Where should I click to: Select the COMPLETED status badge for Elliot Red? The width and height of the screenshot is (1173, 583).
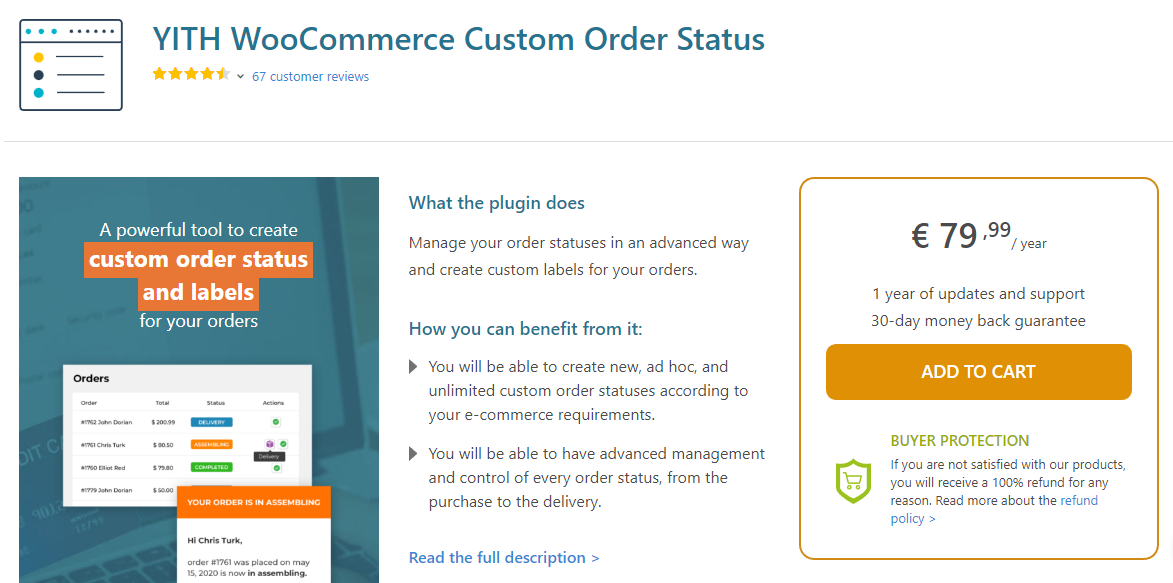(212, 468)
